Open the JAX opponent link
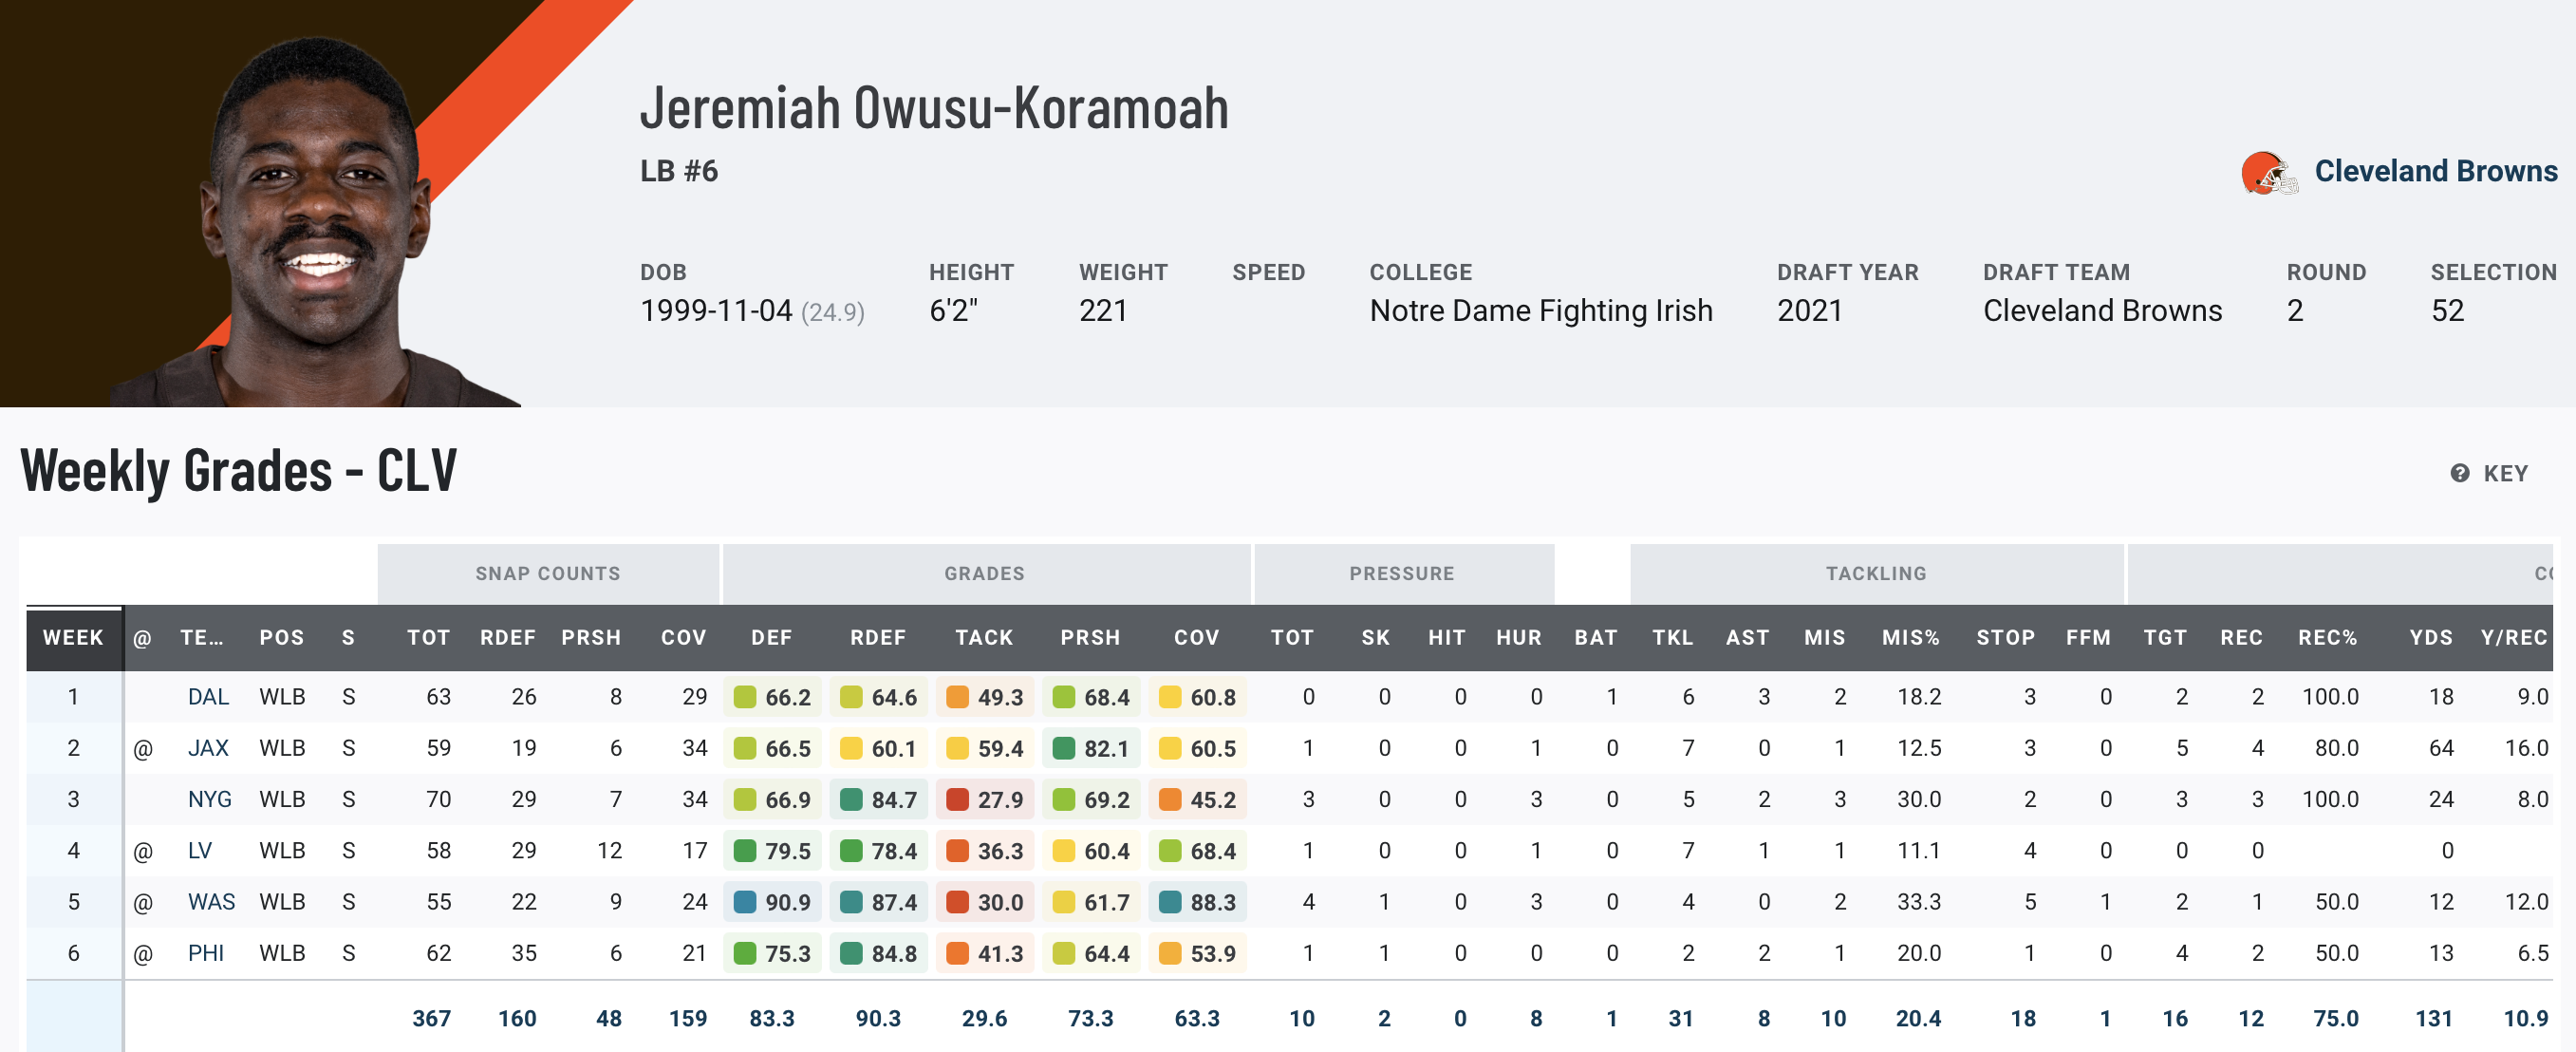 (208, 748)
